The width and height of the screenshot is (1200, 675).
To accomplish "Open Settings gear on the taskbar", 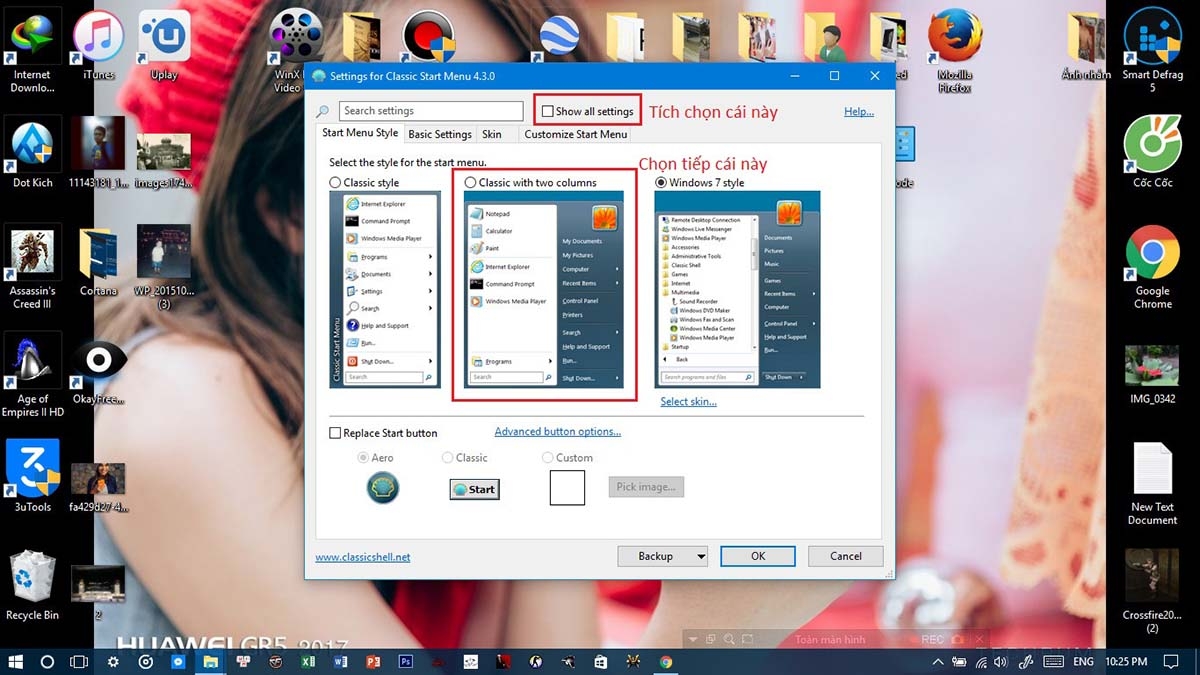I will click(113, 662).
